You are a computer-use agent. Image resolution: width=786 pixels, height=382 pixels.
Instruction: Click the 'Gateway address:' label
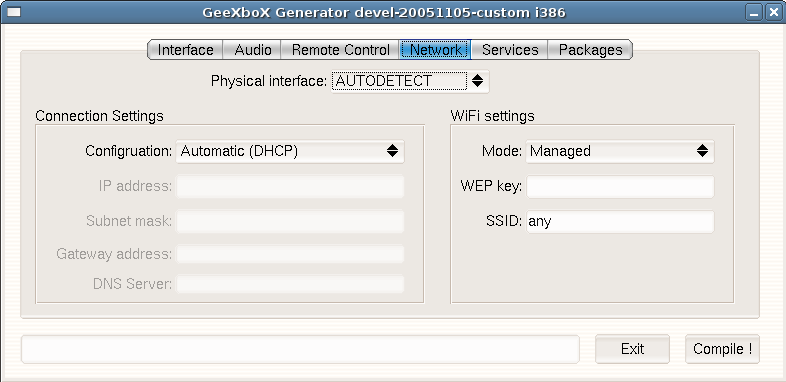114,254
